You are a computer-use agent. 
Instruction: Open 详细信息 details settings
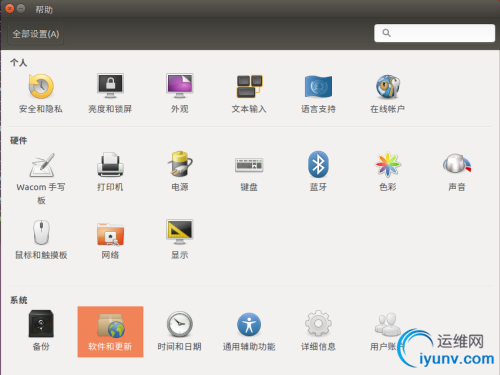point(318,331)
